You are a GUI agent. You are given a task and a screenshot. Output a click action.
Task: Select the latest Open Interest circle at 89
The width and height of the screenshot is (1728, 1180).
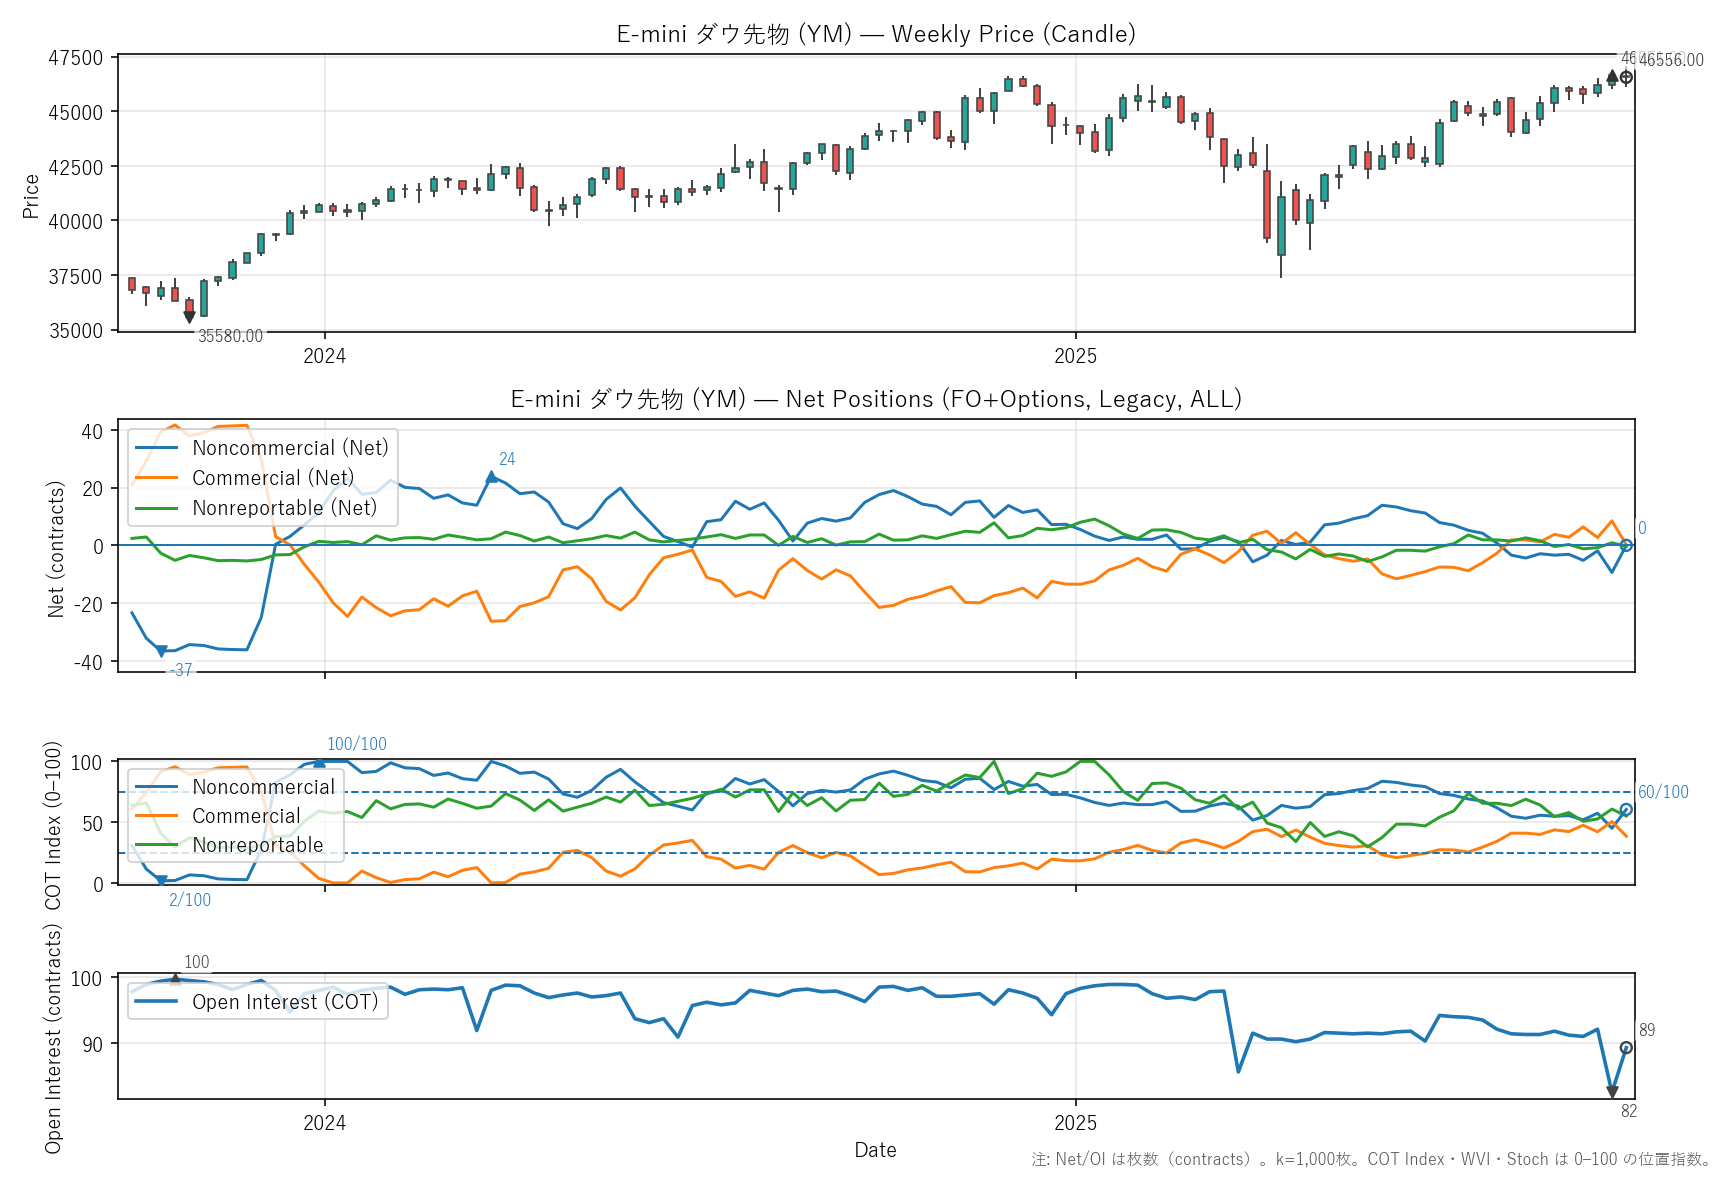point(1626,1048)
